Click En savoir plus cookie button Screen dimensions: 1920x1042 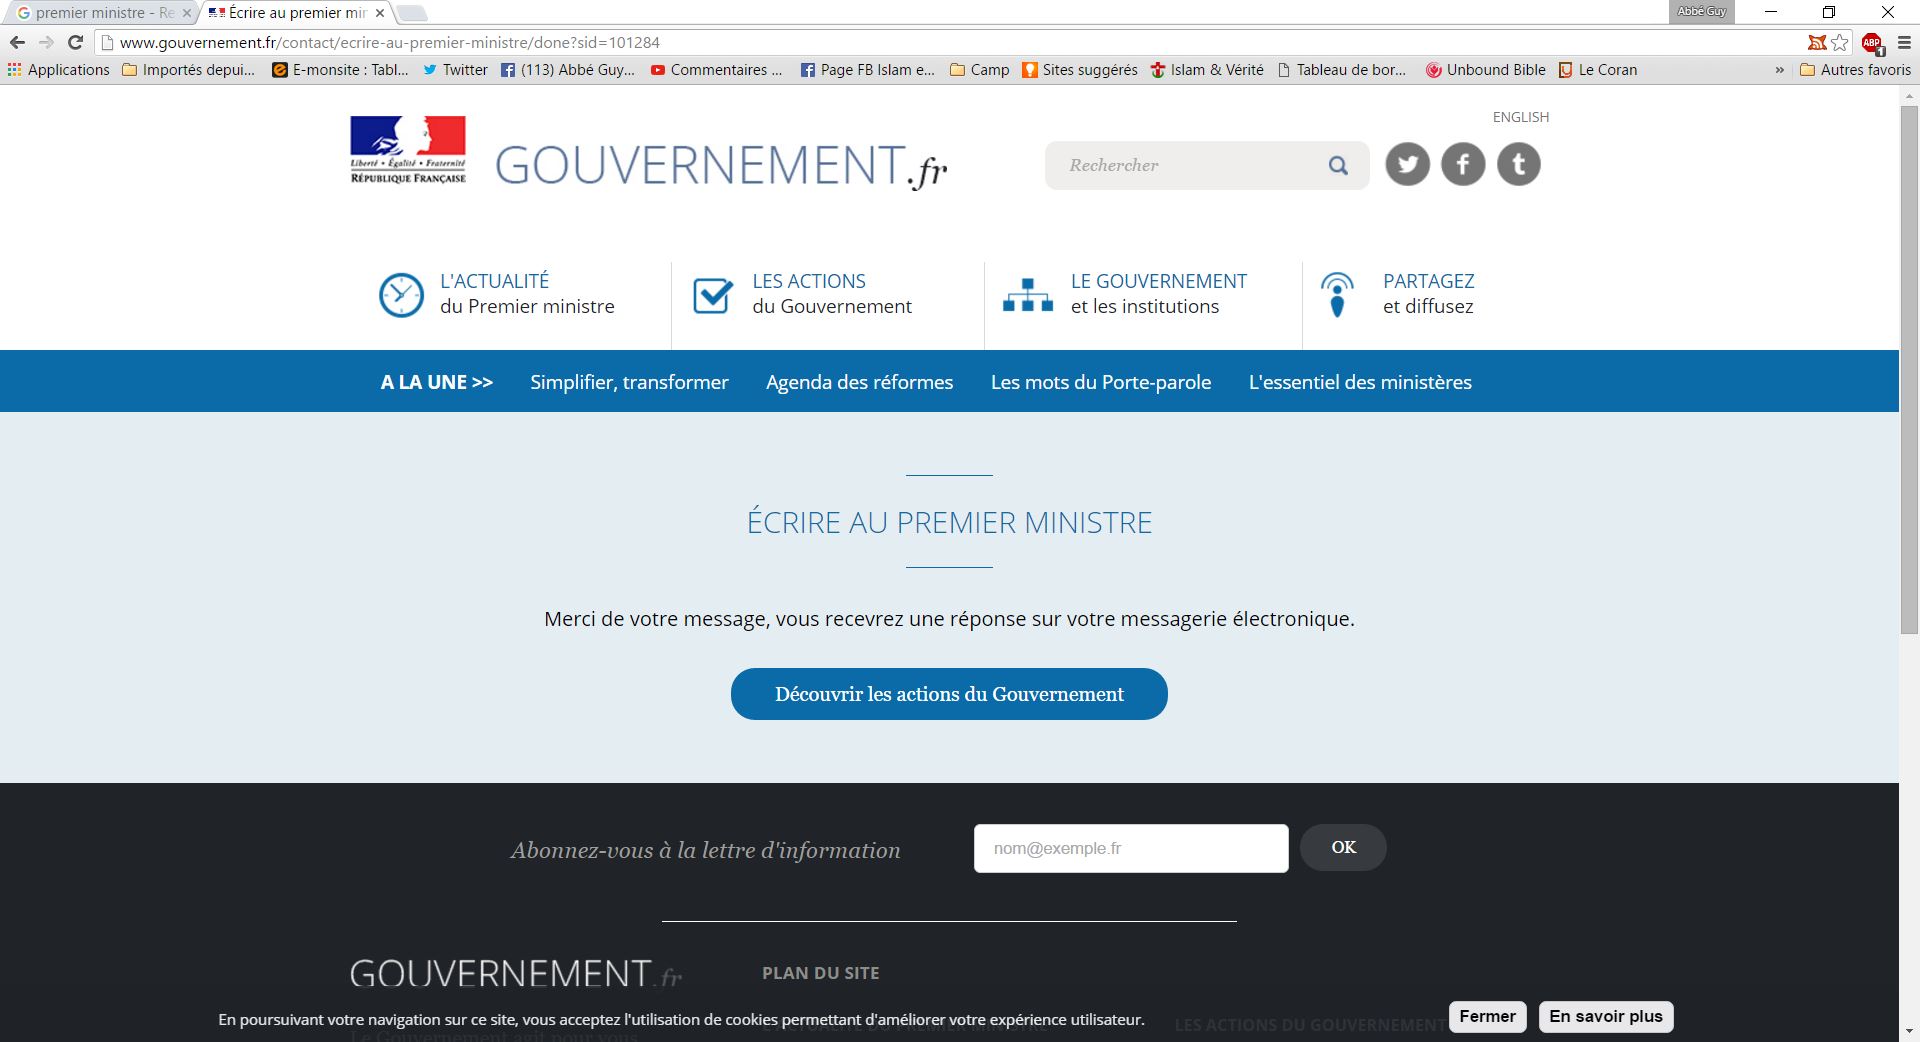[1605, 1017]
